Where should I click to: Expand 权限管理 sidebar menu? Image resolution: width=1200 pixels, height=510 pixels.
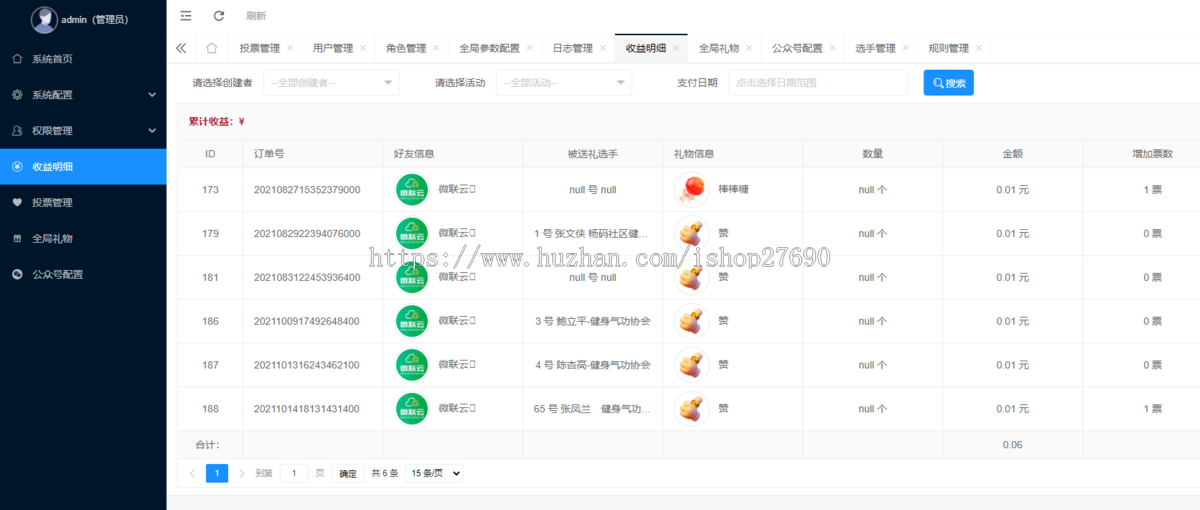83,131
